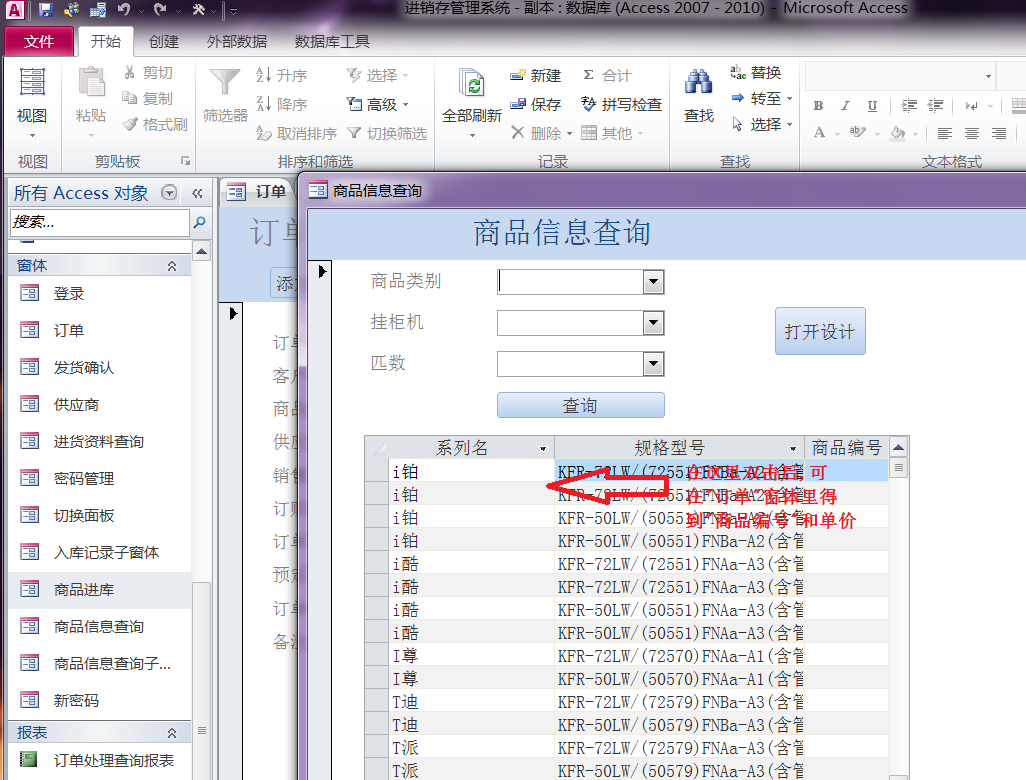Image resolution: width=1026 pixels, height=780 pixels.
Task: Click the 保存 save record icon
Action: (x=518, y=104)
